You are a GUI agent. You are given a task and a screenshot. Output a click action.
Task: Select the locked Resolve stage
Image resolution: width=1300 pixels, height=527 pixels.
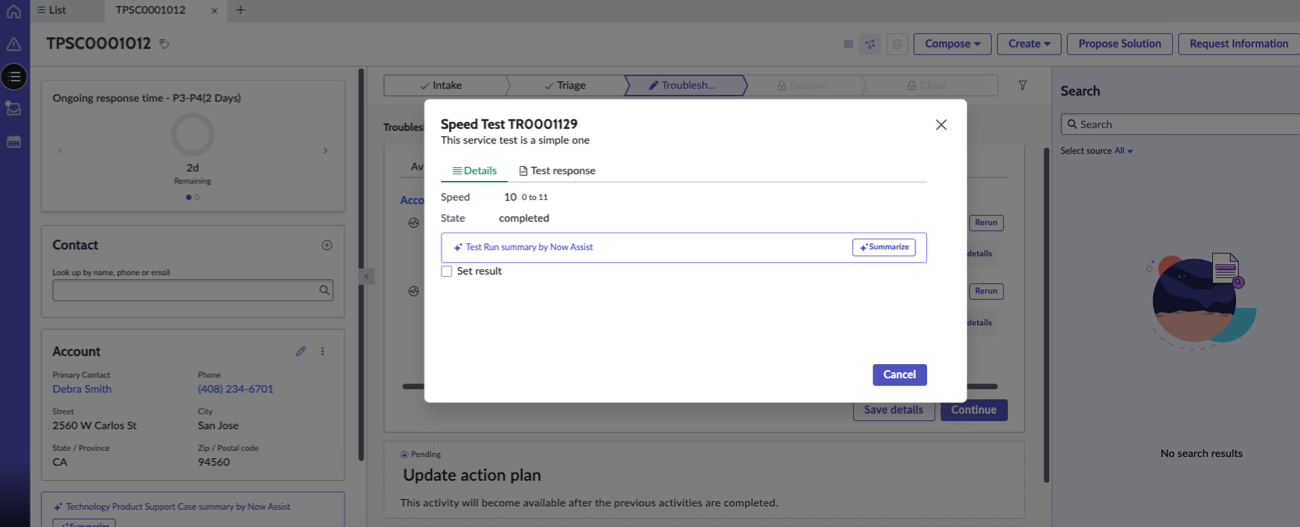pyautogui.click(x=802, y=85)
